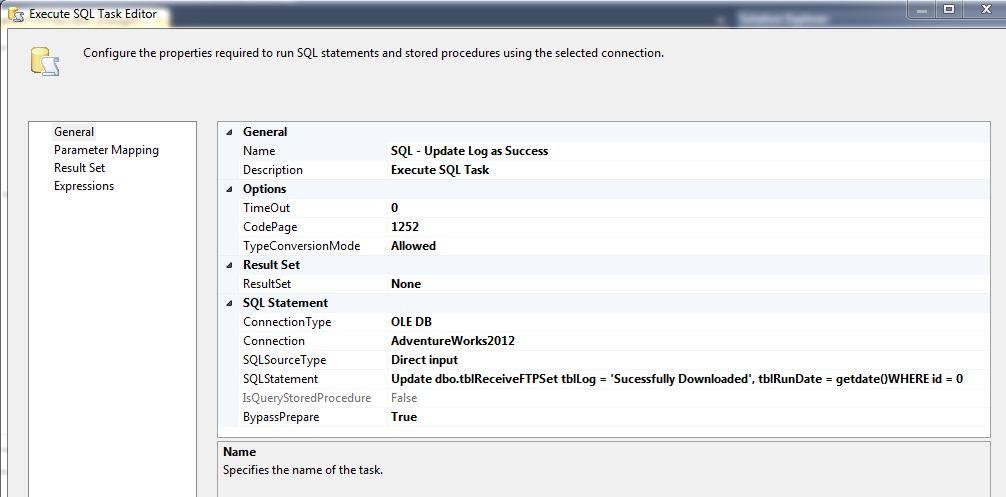Screen dimensions: 1006x497
Task: Switch to the Parameter Mapping page
Action: click(106, 150)
